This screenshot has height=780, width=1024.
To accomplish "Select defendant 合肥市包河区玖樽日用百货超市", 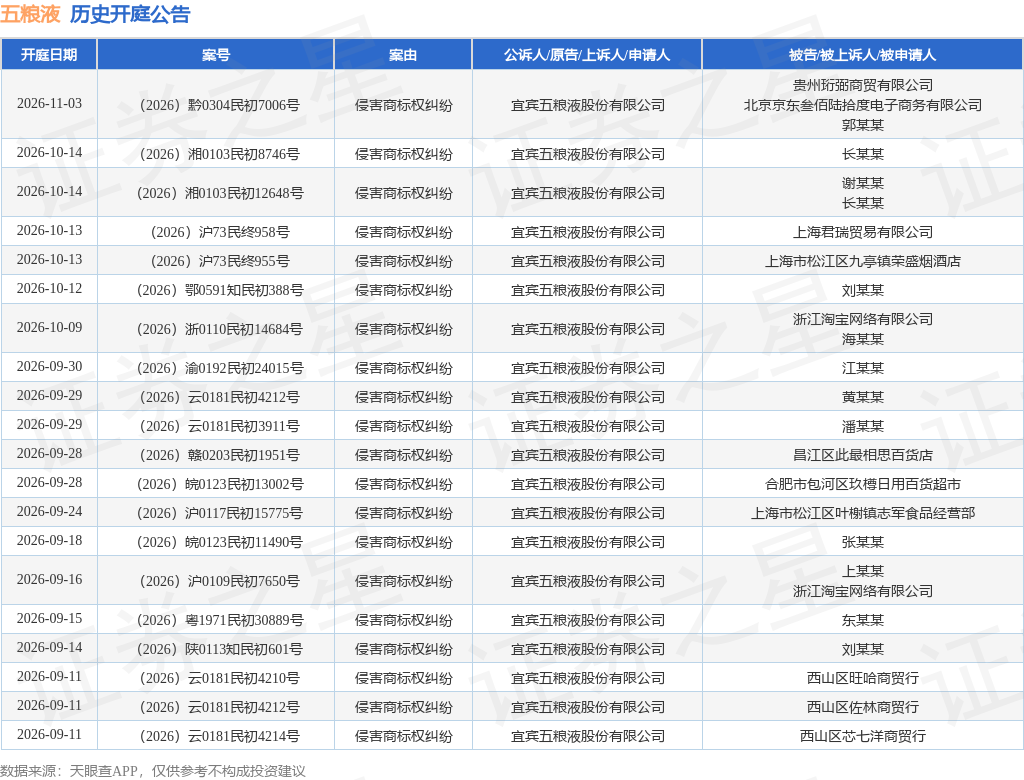I will point(863,484).
